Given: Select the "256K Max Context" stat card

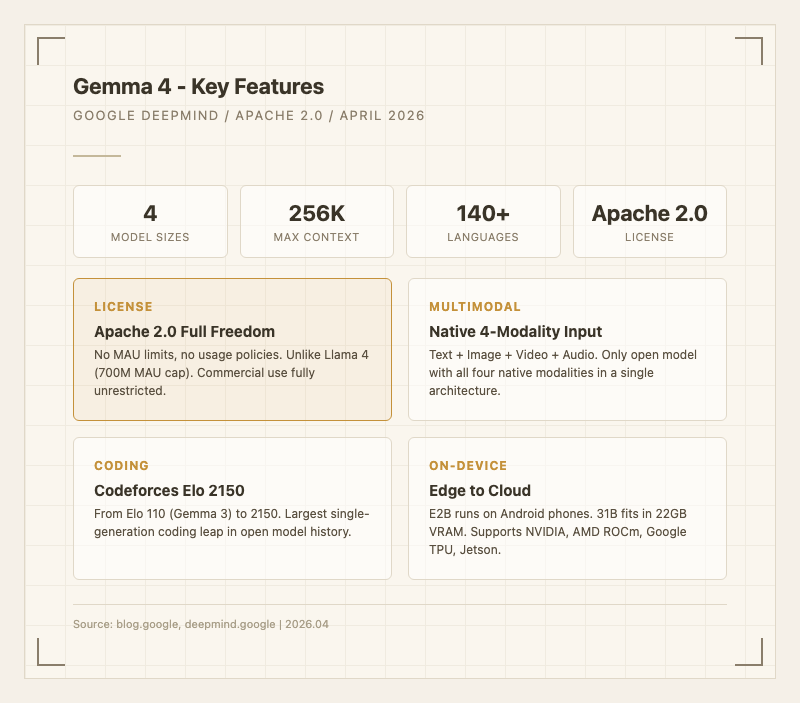Looking at the screenshot, I should click(316, 222).
